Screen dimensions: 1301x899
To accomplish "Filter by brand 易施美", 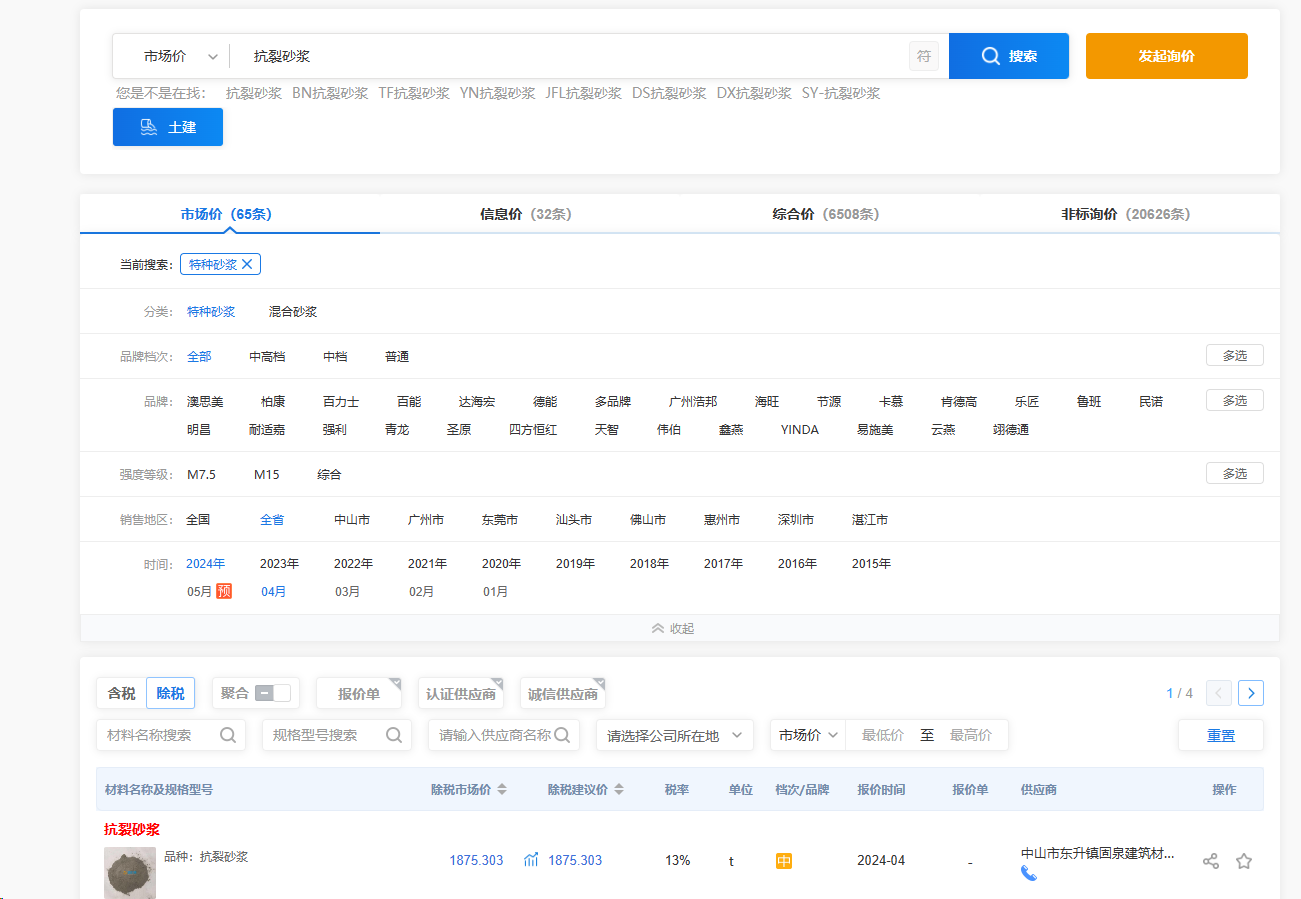I will click(x=875, y=429).
